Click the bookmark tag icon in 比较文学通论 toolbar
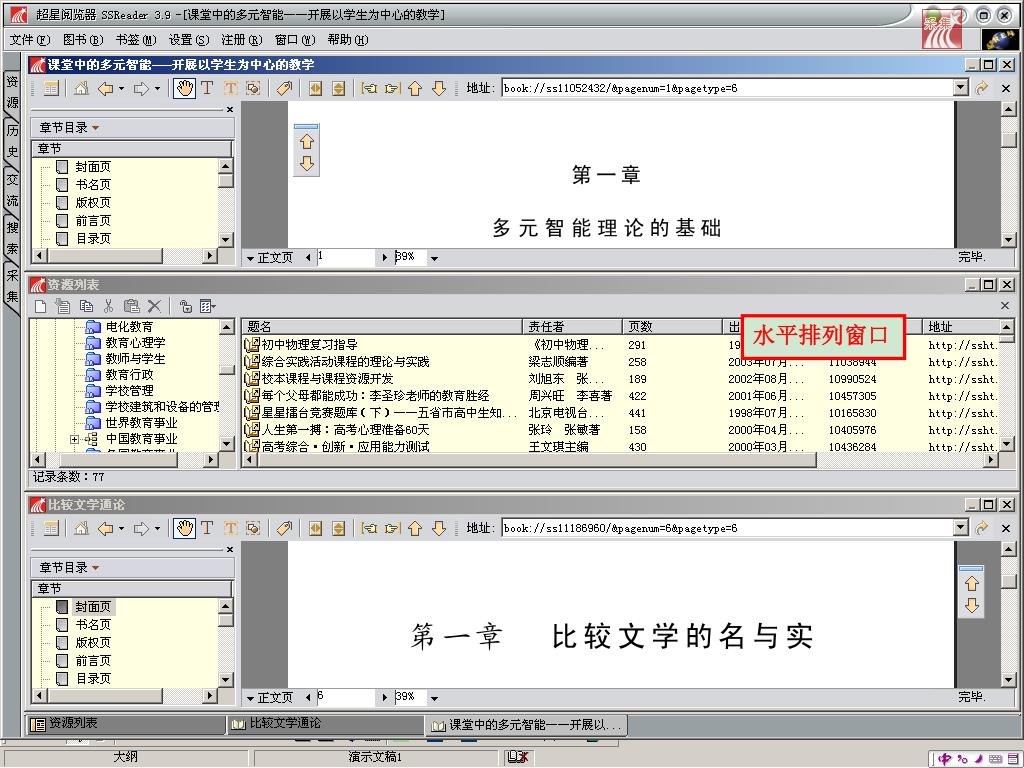 (x=284, y=528)
